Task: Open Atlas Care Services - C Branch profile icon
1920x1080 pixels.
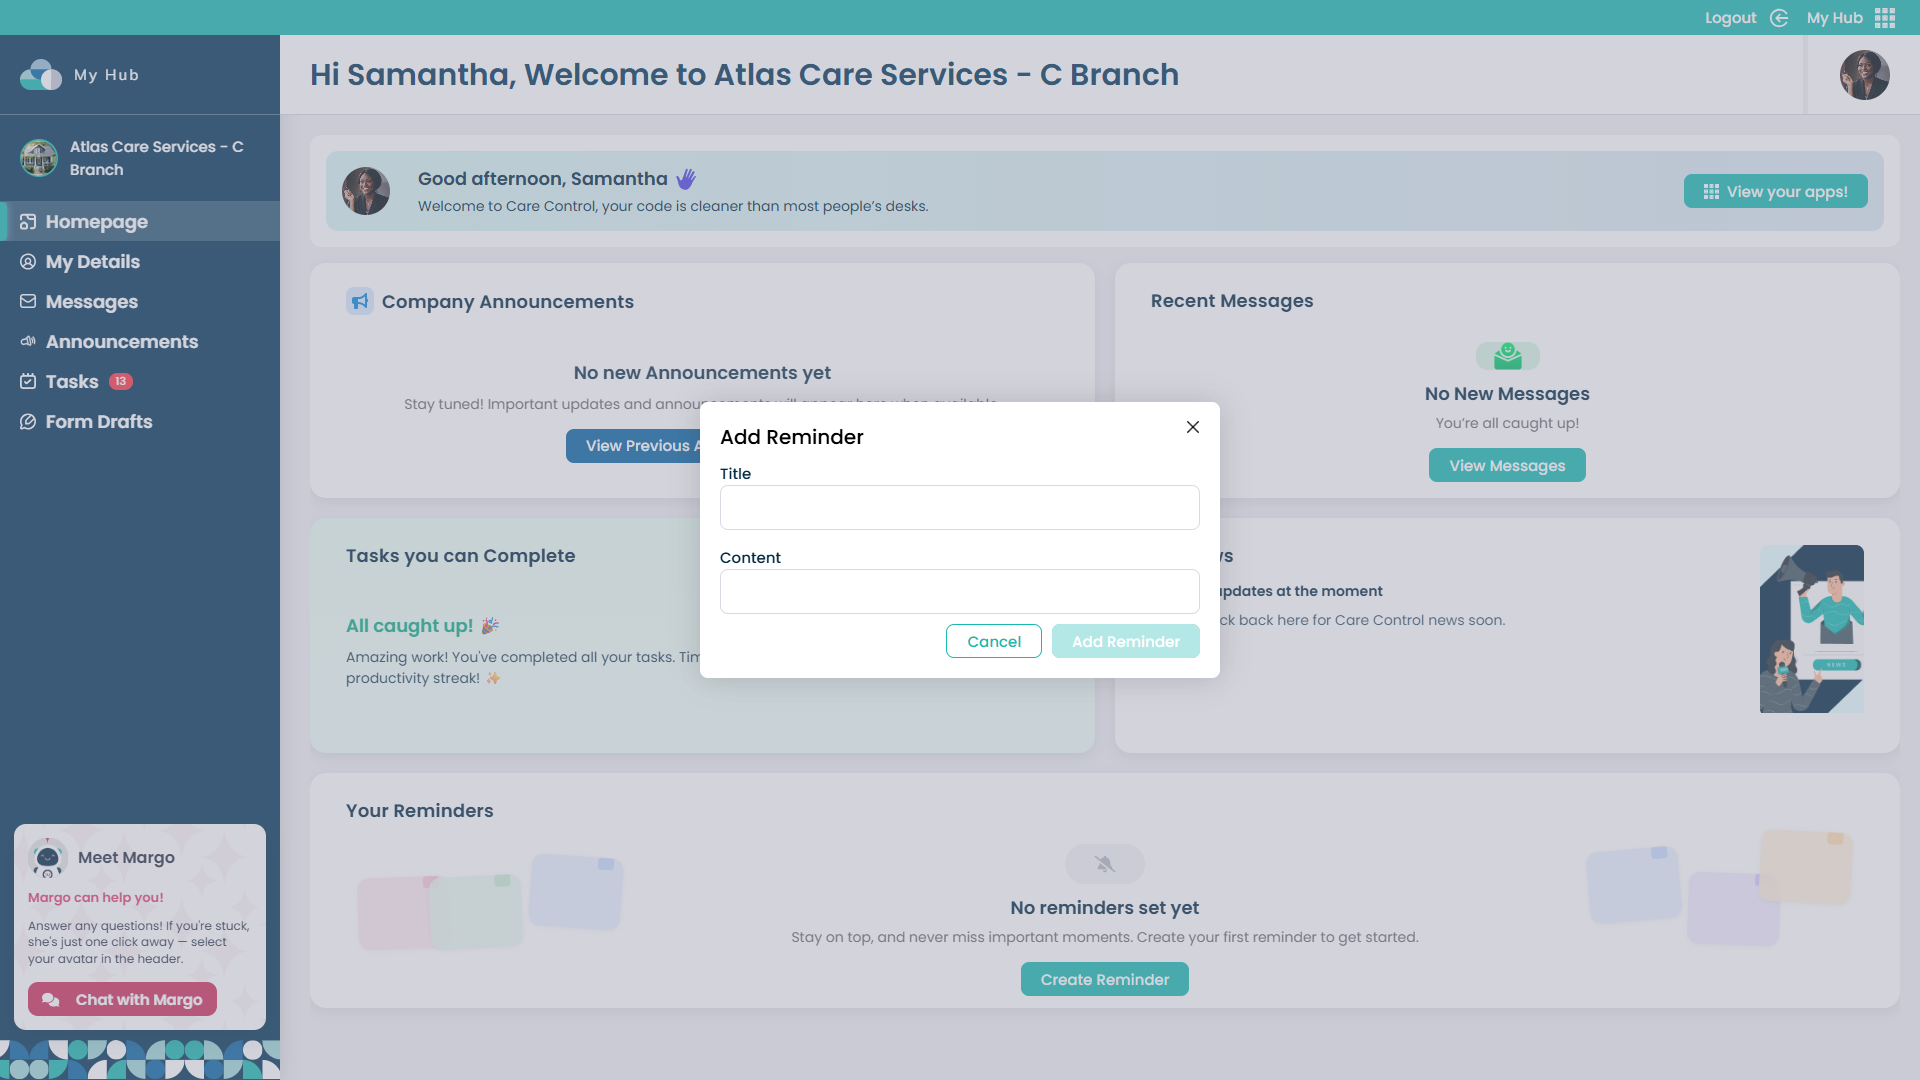Action: coord(39,157)
